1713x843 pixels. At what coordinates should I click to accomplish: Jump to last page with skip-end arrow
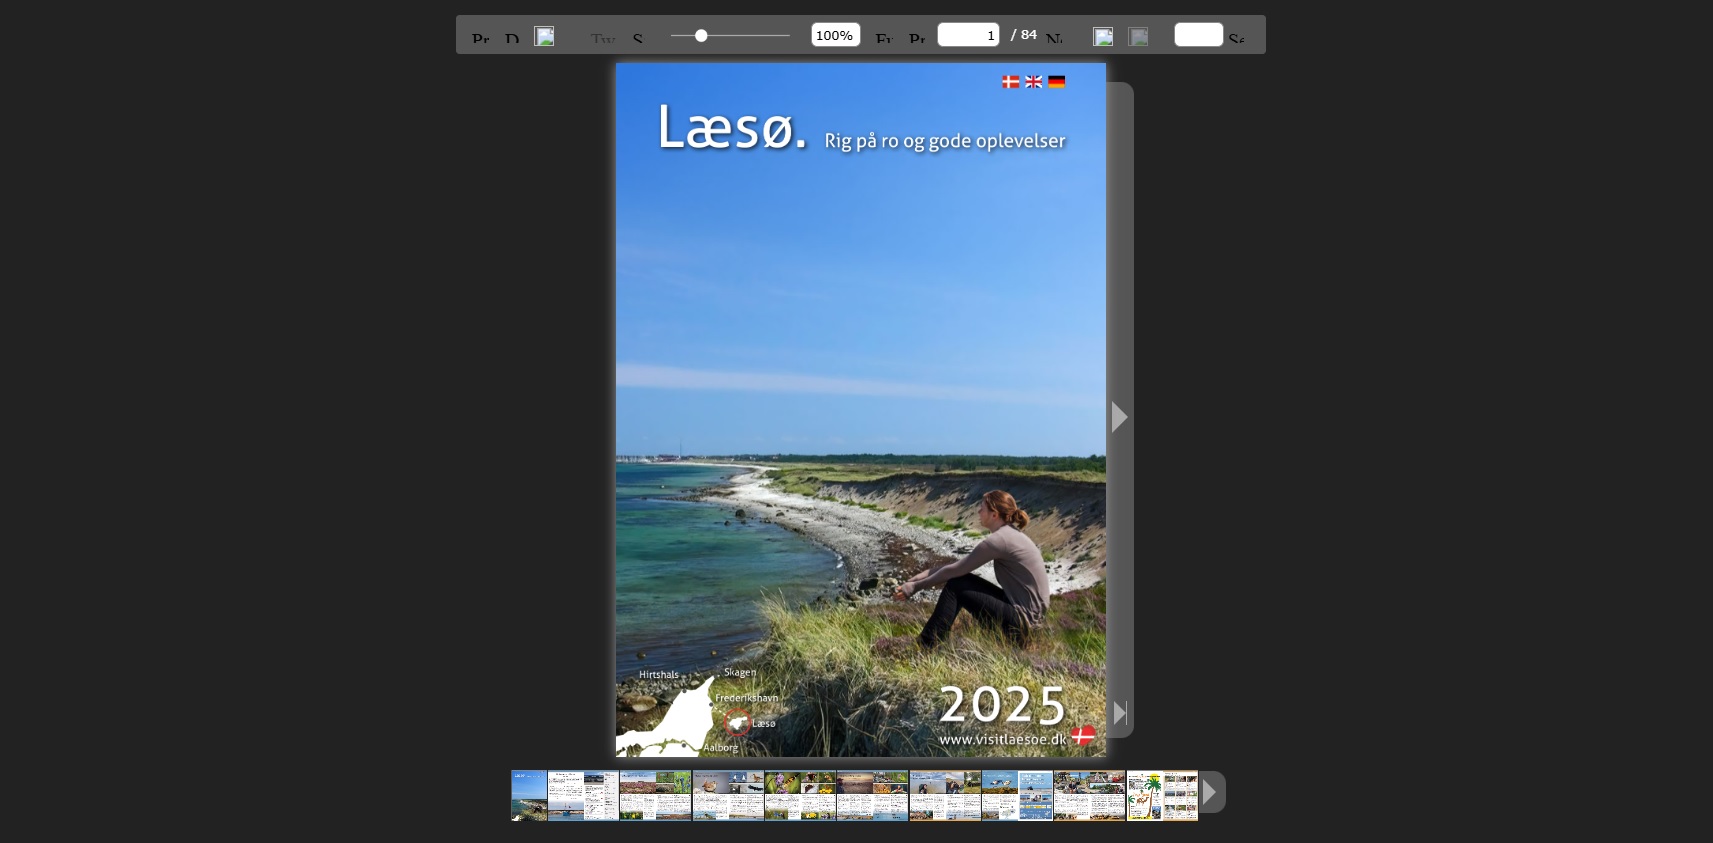(x=1120, y=713)
